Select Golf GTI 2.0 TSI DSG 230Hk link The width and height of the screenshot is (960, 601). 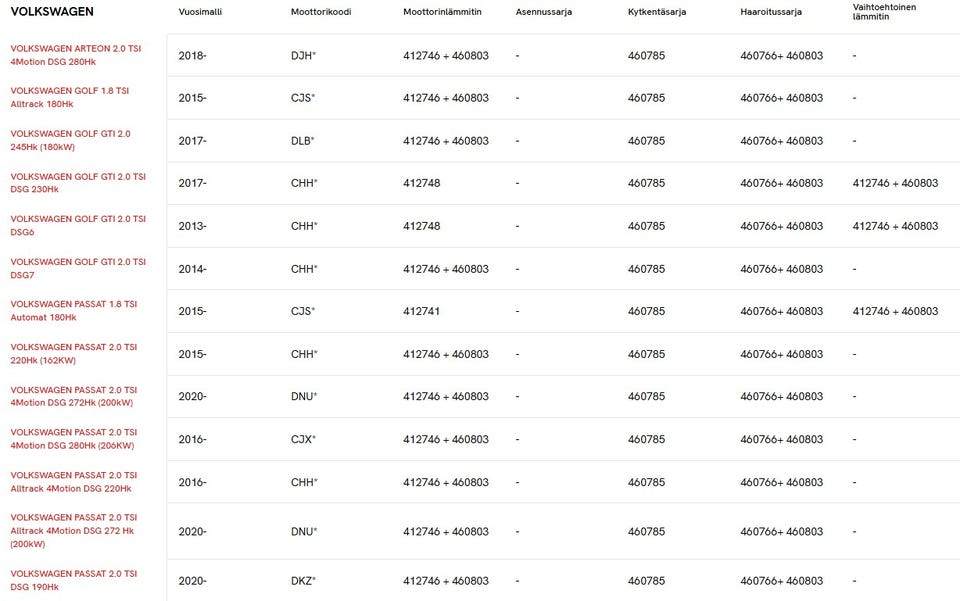coord(78,182)
